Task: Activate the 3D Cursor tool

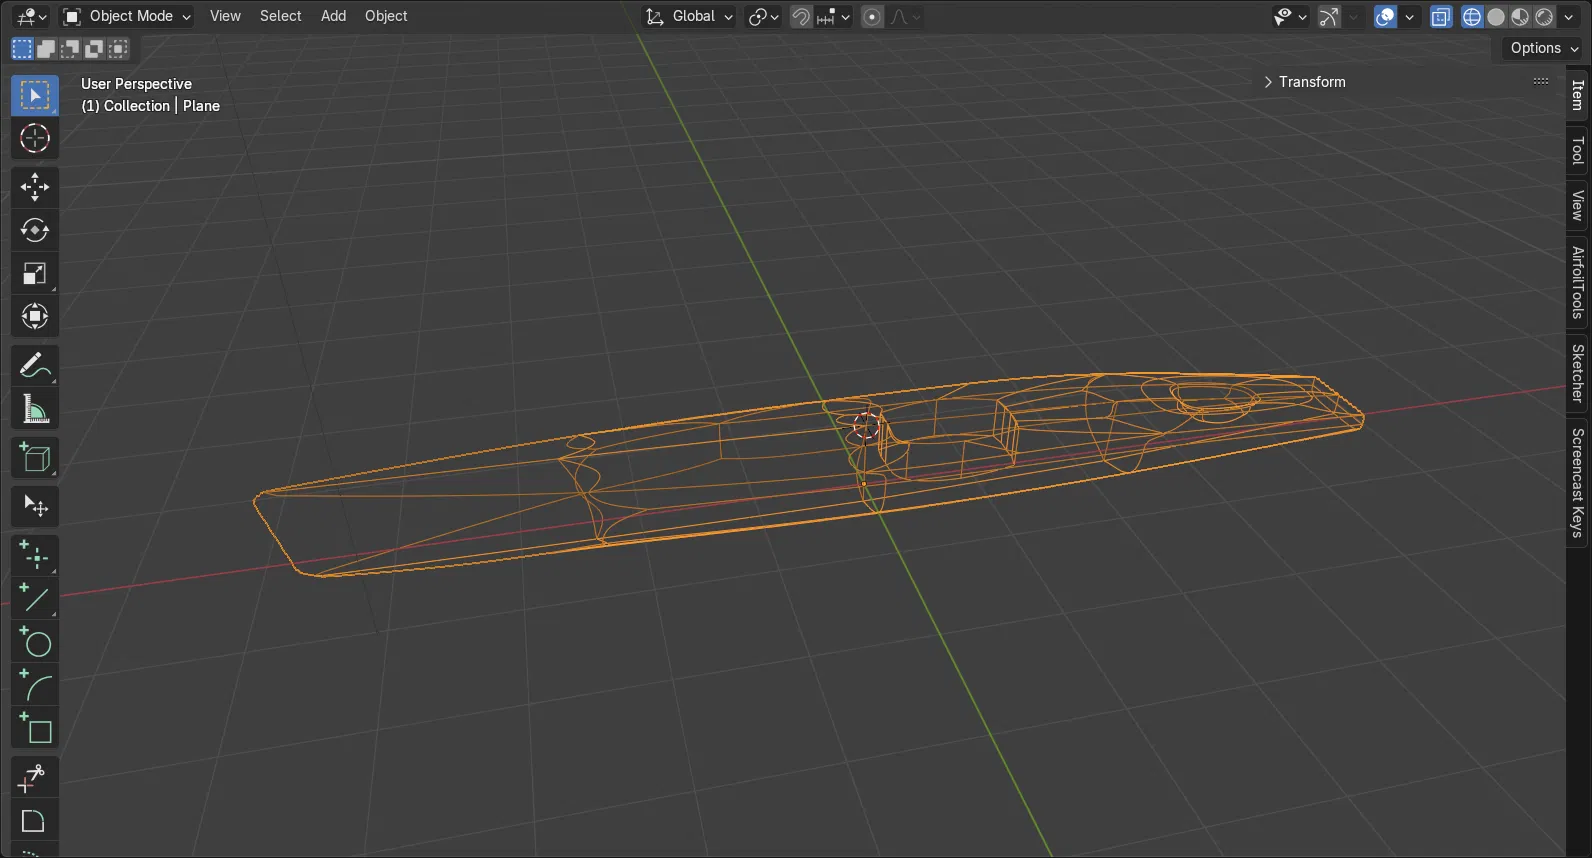Action: (x=35, y=138)
